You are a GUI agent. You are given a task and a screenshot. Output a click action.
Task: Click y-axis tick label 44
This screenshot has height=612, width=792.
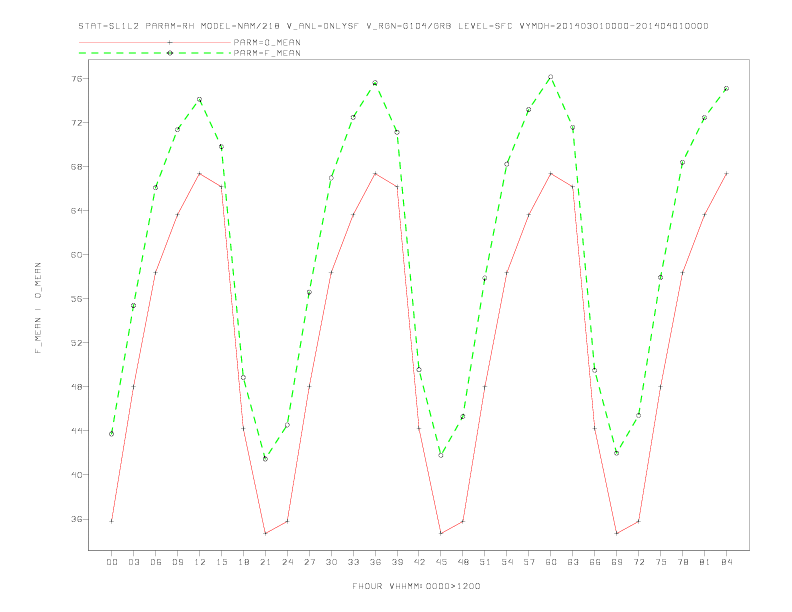tap(79, 431)
